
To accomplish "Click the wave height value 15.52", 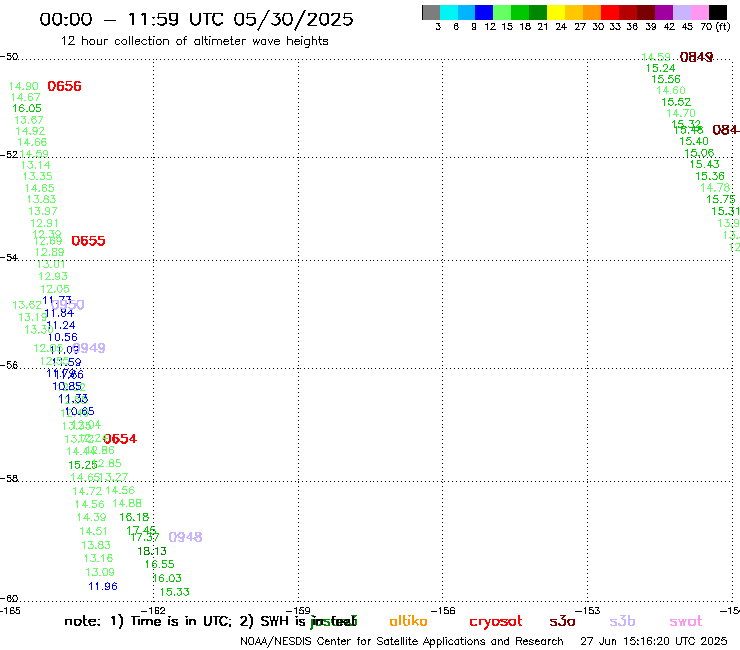I will tap(676, 102).
